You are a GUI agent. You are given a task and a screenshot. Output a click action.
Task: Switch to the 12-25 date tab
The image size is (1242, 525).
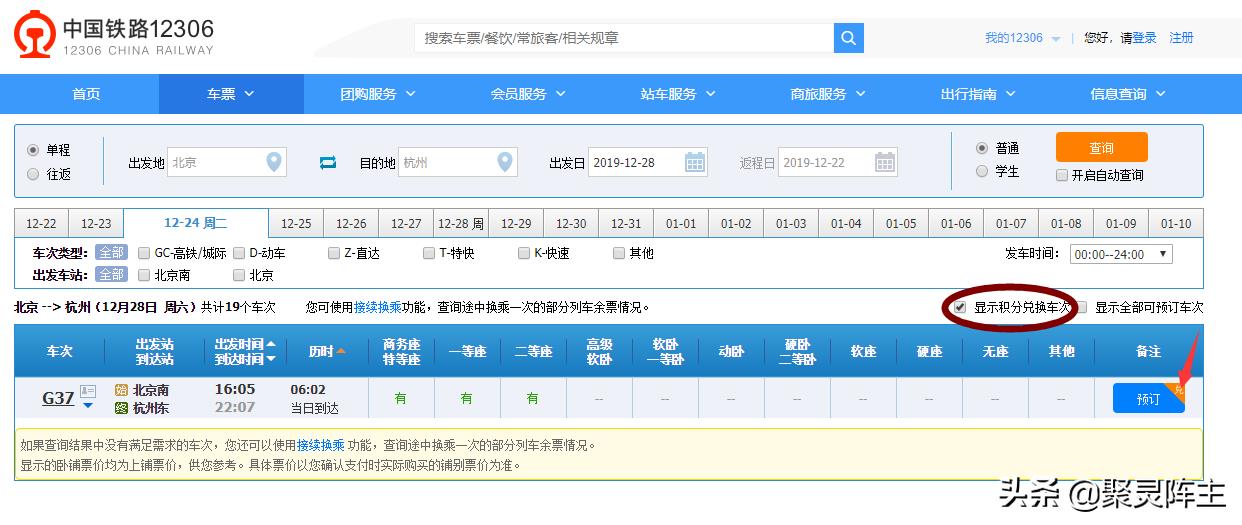pyautogui.click(x=296, y=224)
